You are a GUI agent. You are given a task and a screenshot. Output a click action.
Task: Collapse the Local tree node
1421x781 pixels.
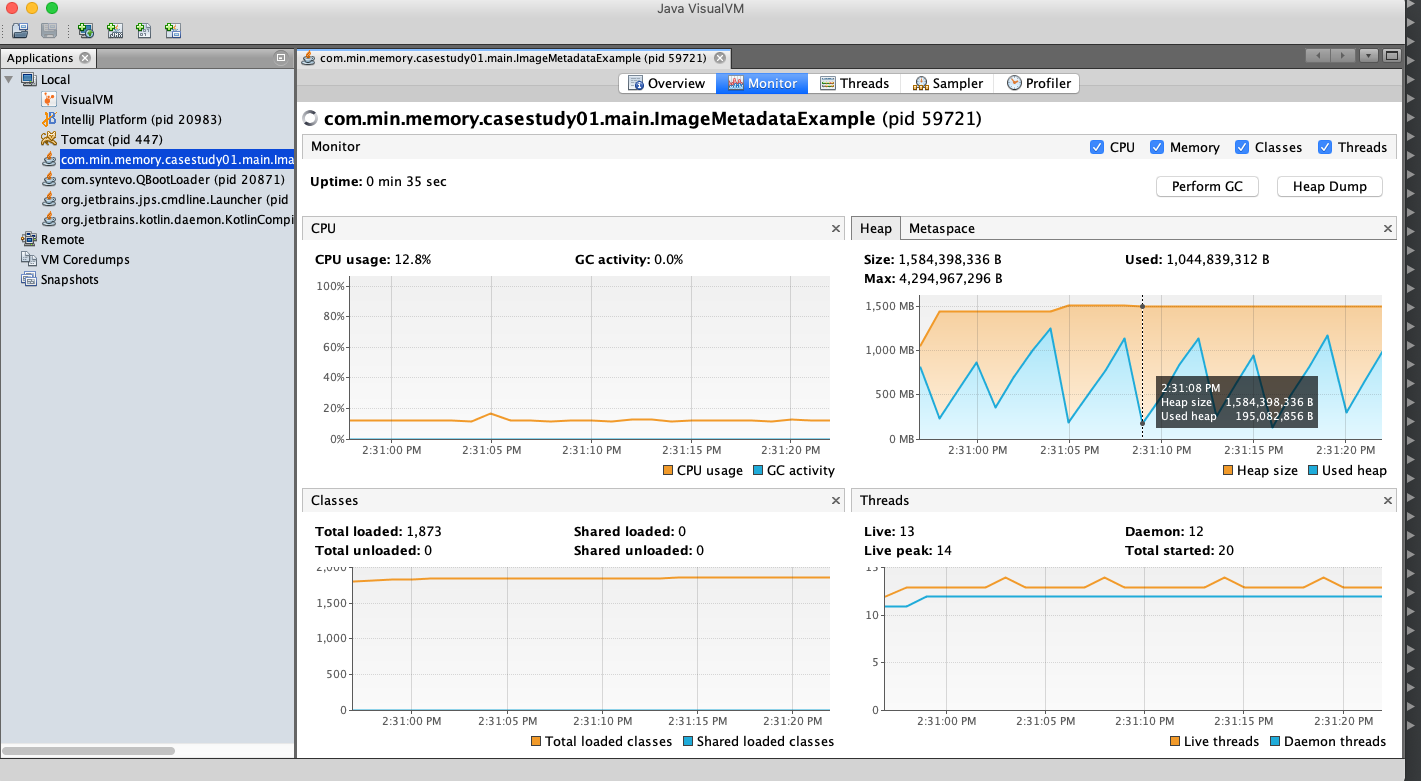(7, 79)
